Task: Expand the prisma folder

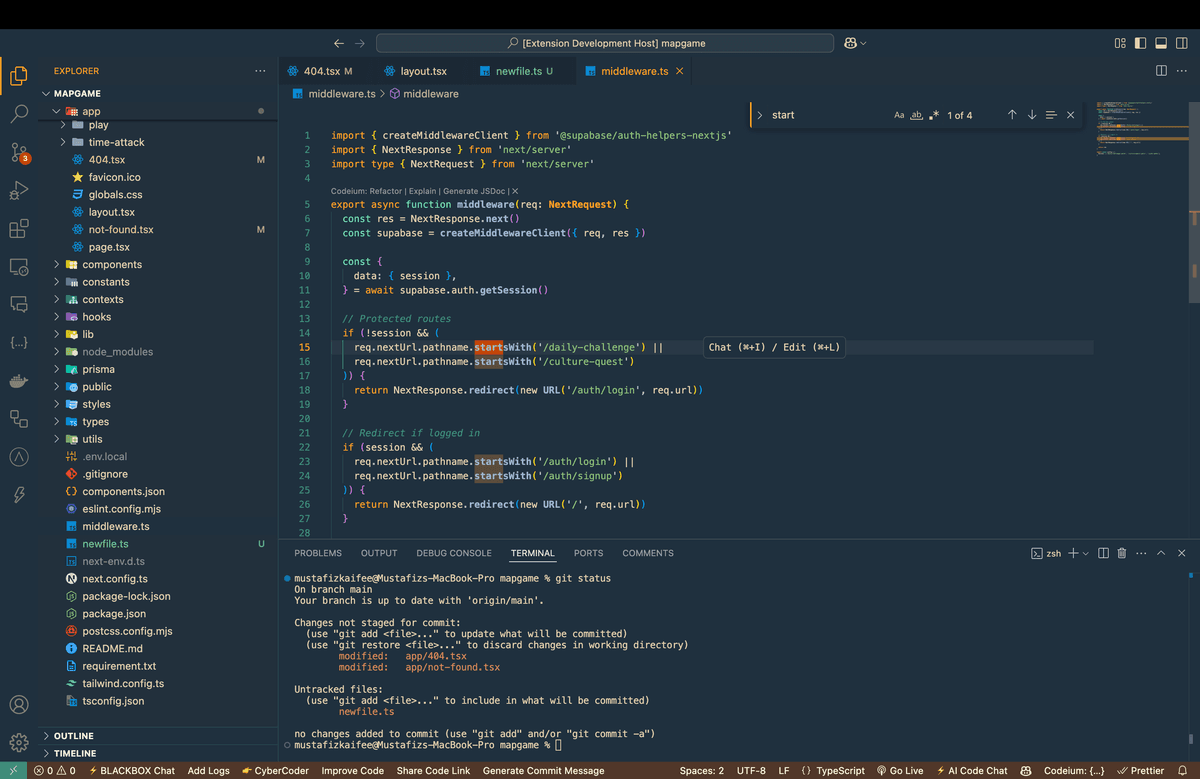Action: point(98,369)
